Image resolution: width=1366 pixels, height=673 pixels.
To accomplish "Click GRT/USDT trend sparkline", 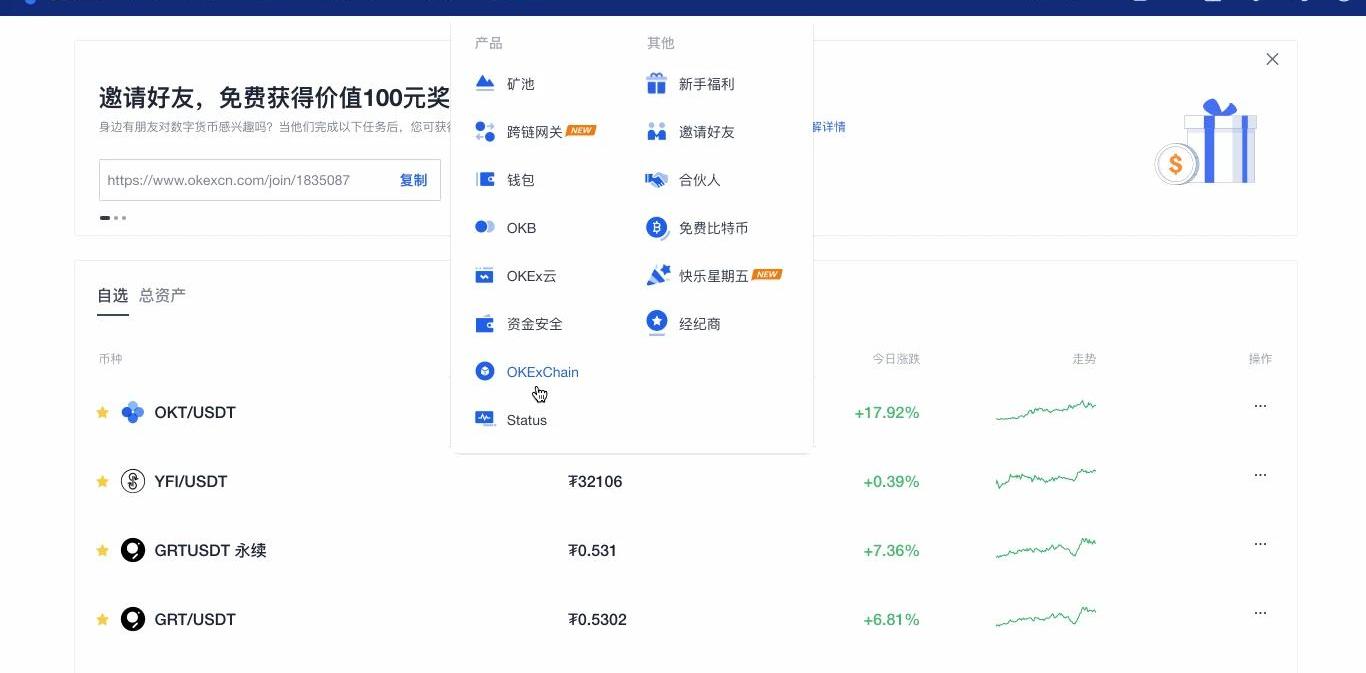I will click(1046, 616).
